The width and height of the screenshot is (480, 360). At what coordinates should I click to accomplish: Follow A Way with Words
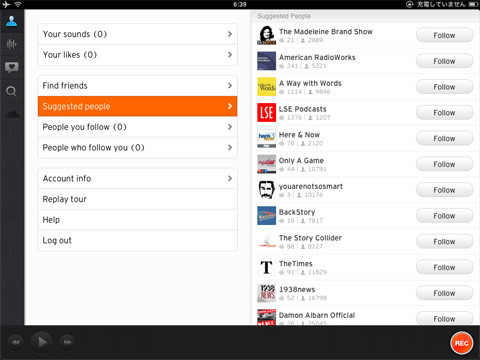tap(444, 87)
